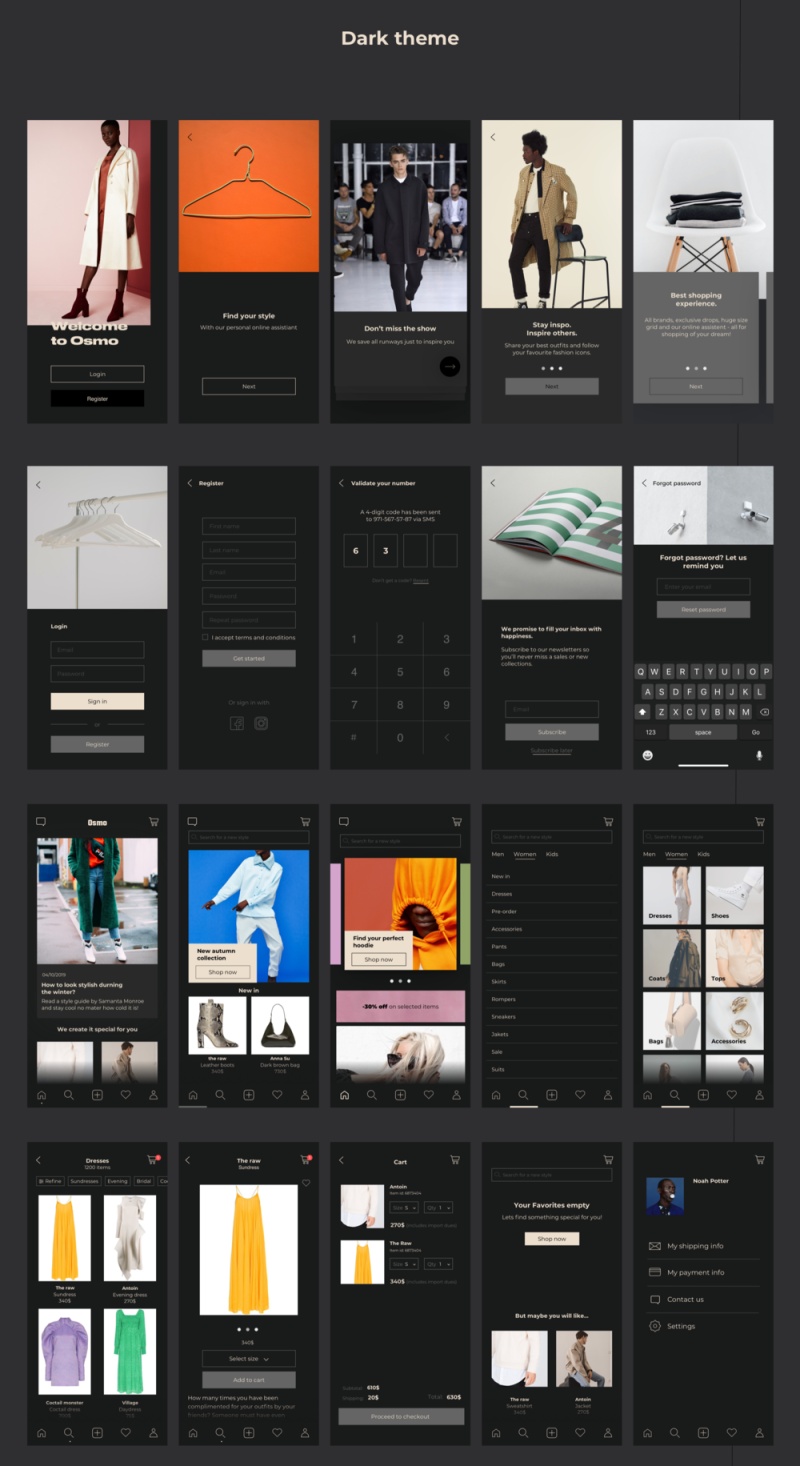Image resolution: width=800 pixels, height=1466 pixels.
Task: Check the accept terms and conditions box
Action: (x=205, y=637)
